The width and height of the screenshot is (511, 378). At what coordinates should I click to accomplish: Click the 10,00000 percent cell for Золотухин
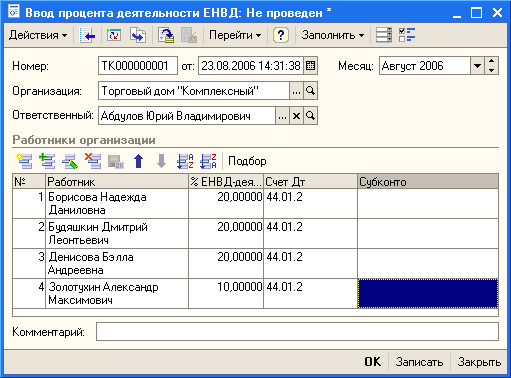226,294
